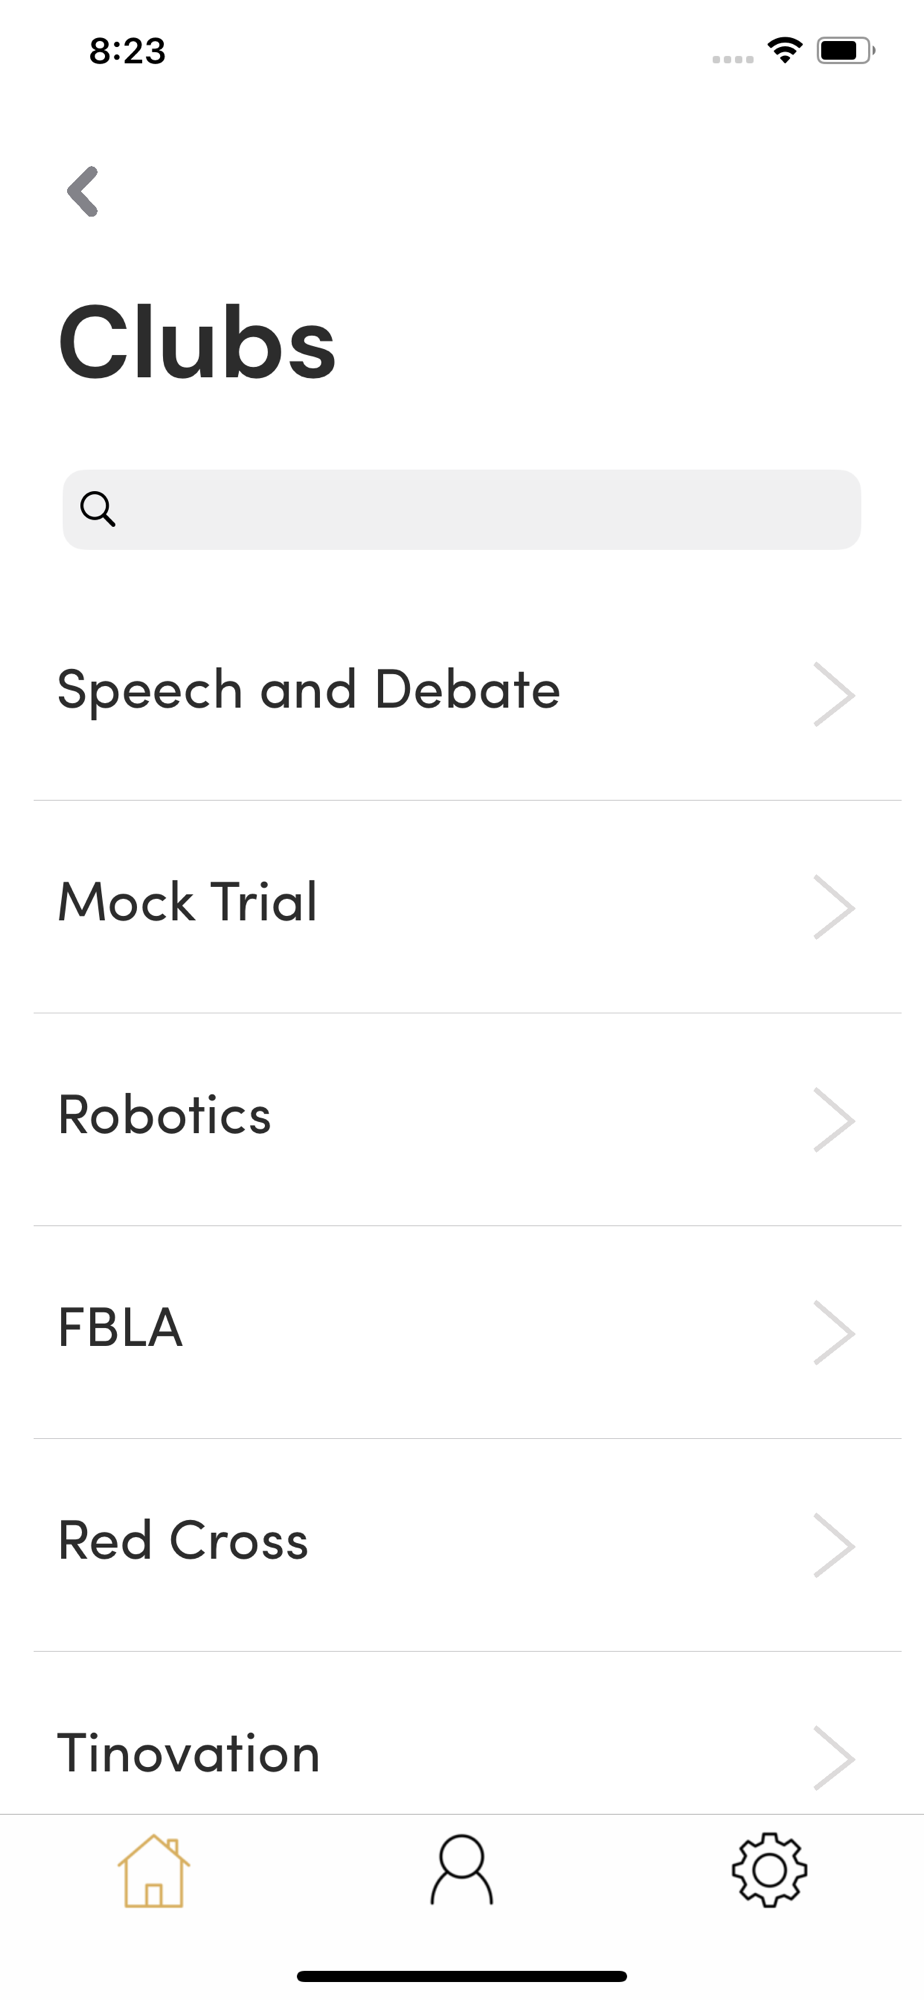Click the search magnifier icon
Viewport: 924px width, 2000px height.
[x=98, y=509]
